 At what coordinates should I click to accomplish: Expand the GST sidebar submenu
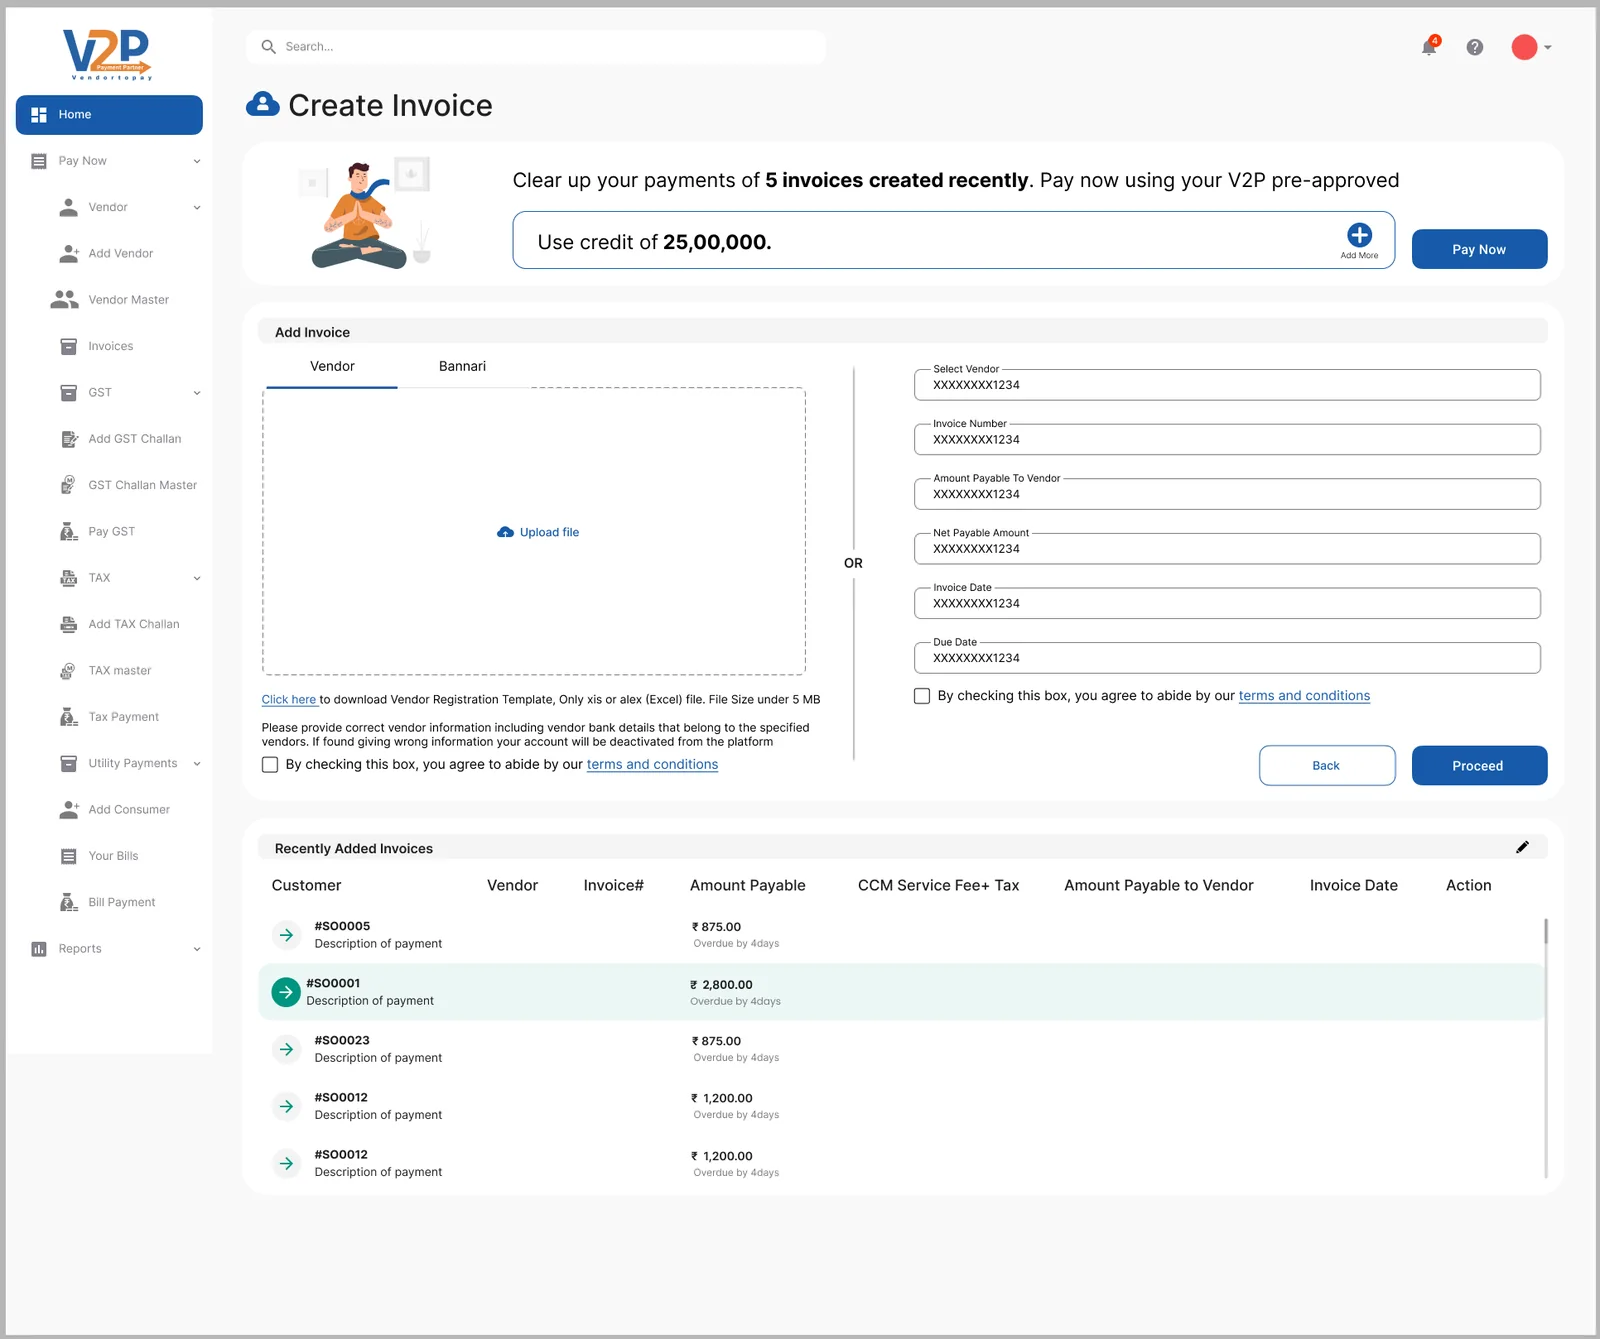point(197,393)
